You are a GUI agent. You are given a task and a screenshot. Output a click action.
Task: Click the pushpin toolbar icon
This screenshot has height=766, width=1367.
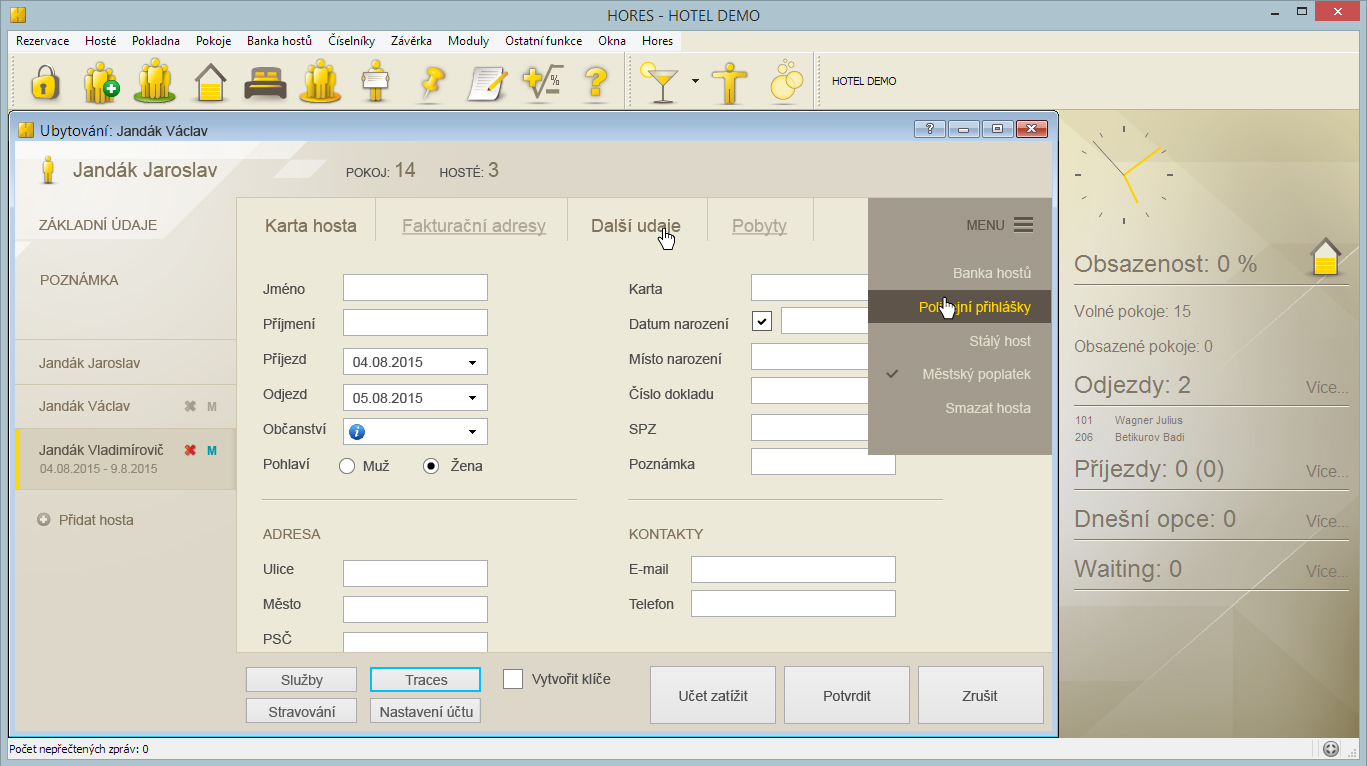[x=431, y=82]
